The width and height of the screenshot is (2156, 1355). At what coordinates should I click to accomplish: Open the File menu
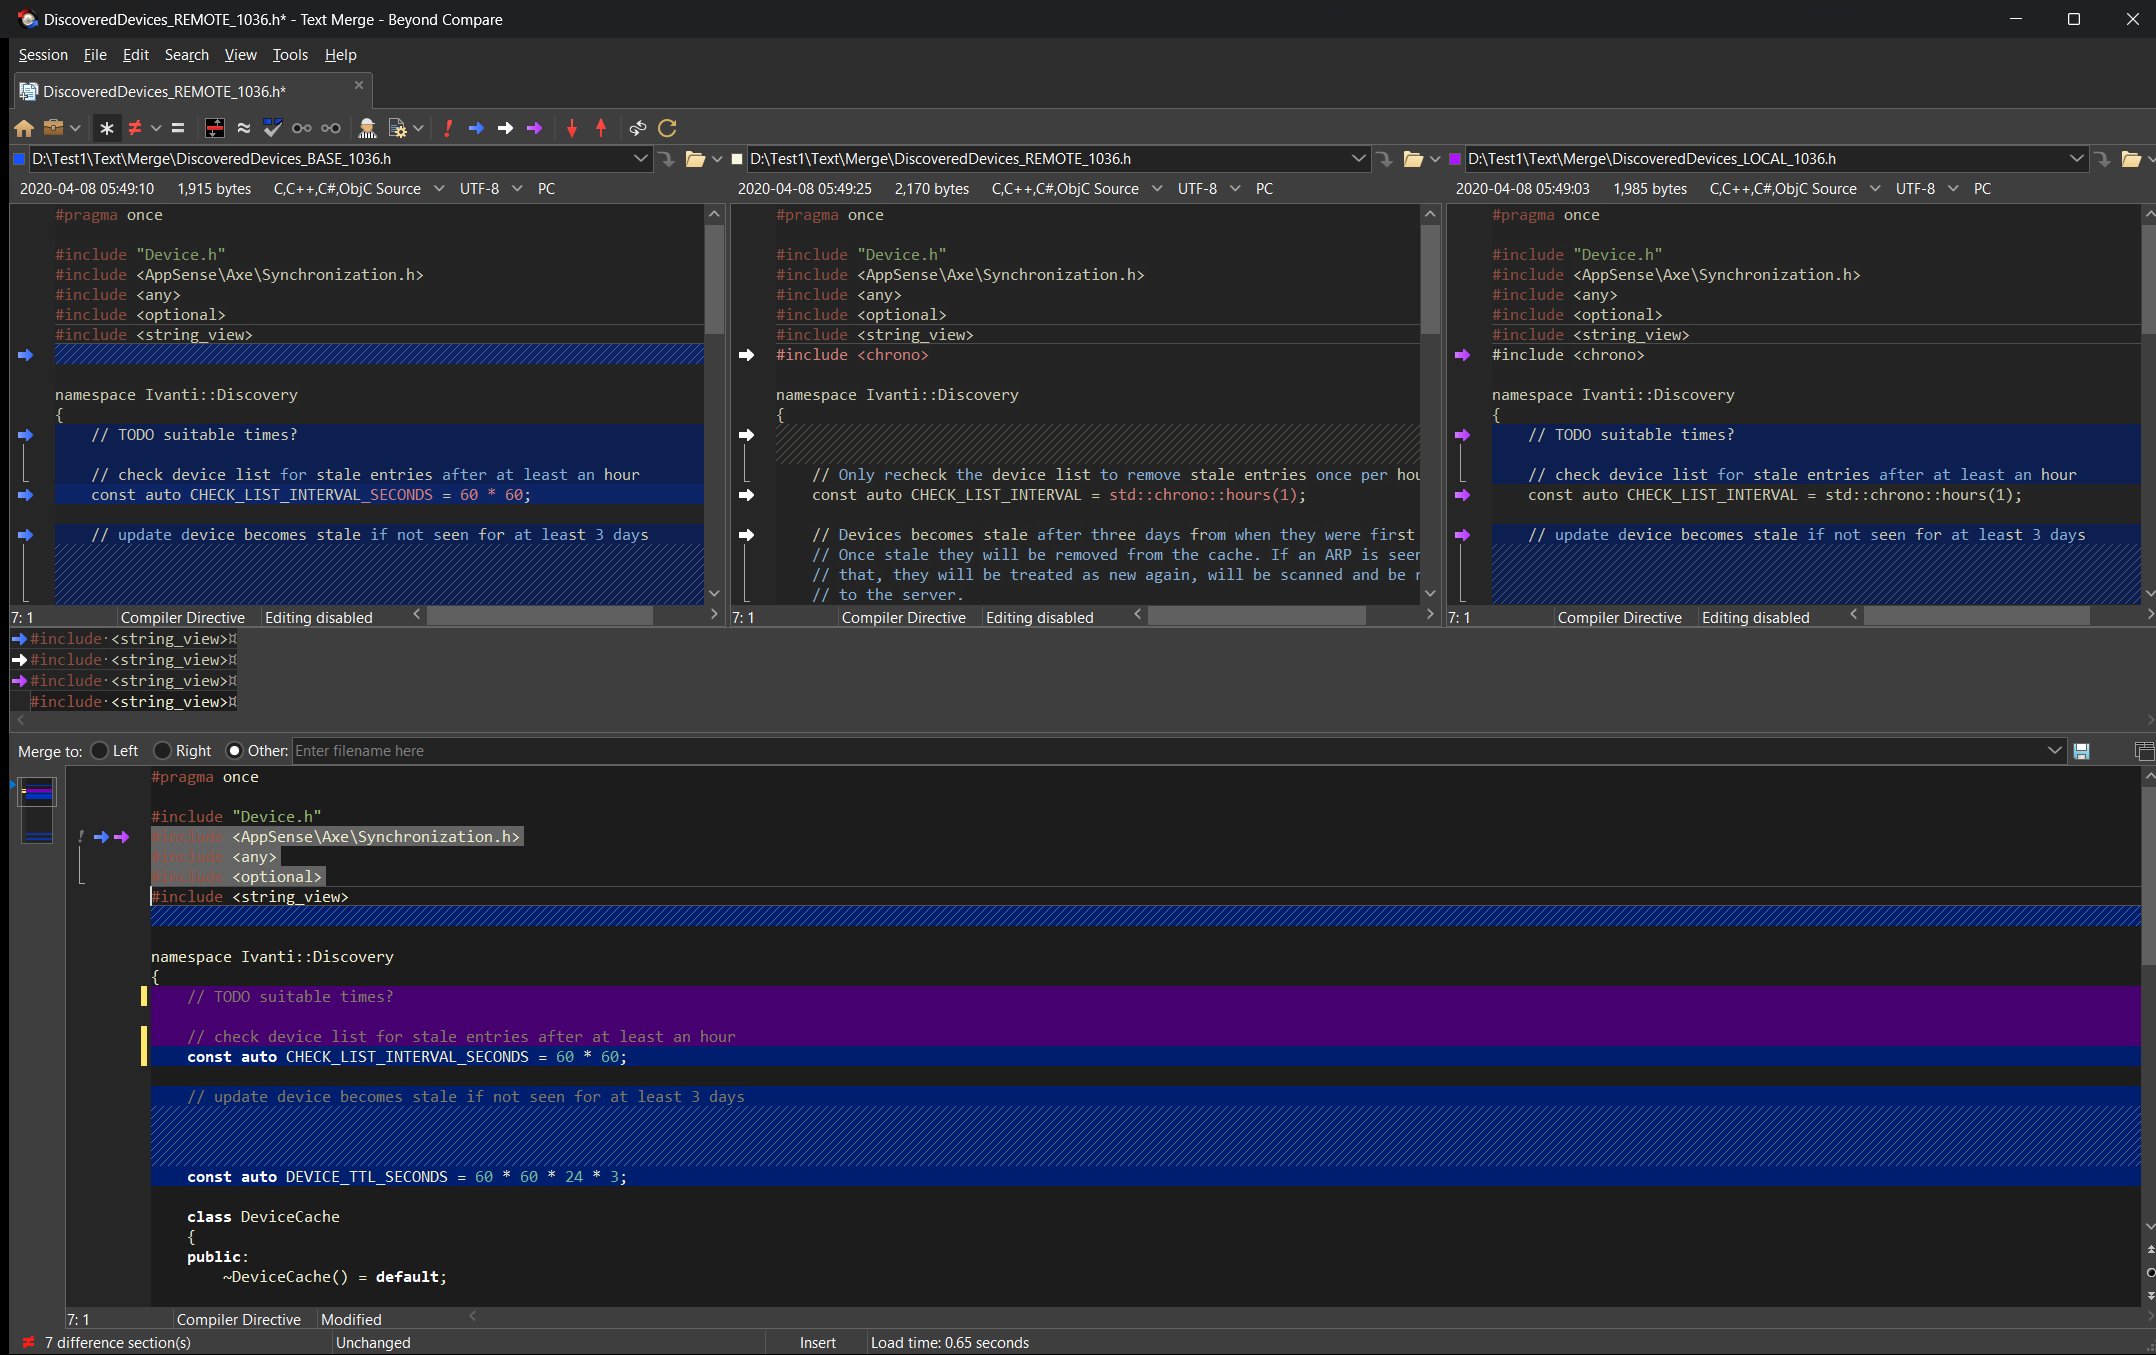pos(95,55)
